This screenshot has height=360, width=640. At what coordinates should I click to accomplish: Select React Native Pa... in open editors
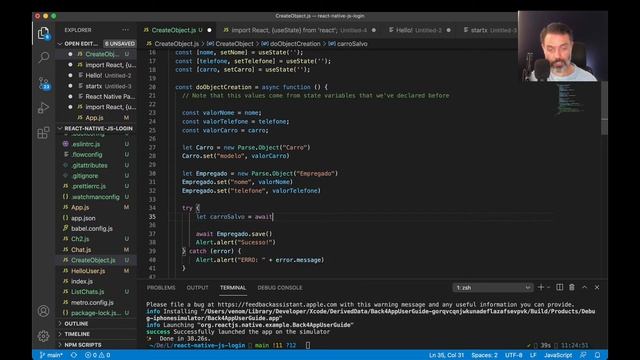click(x=96, y=96)
